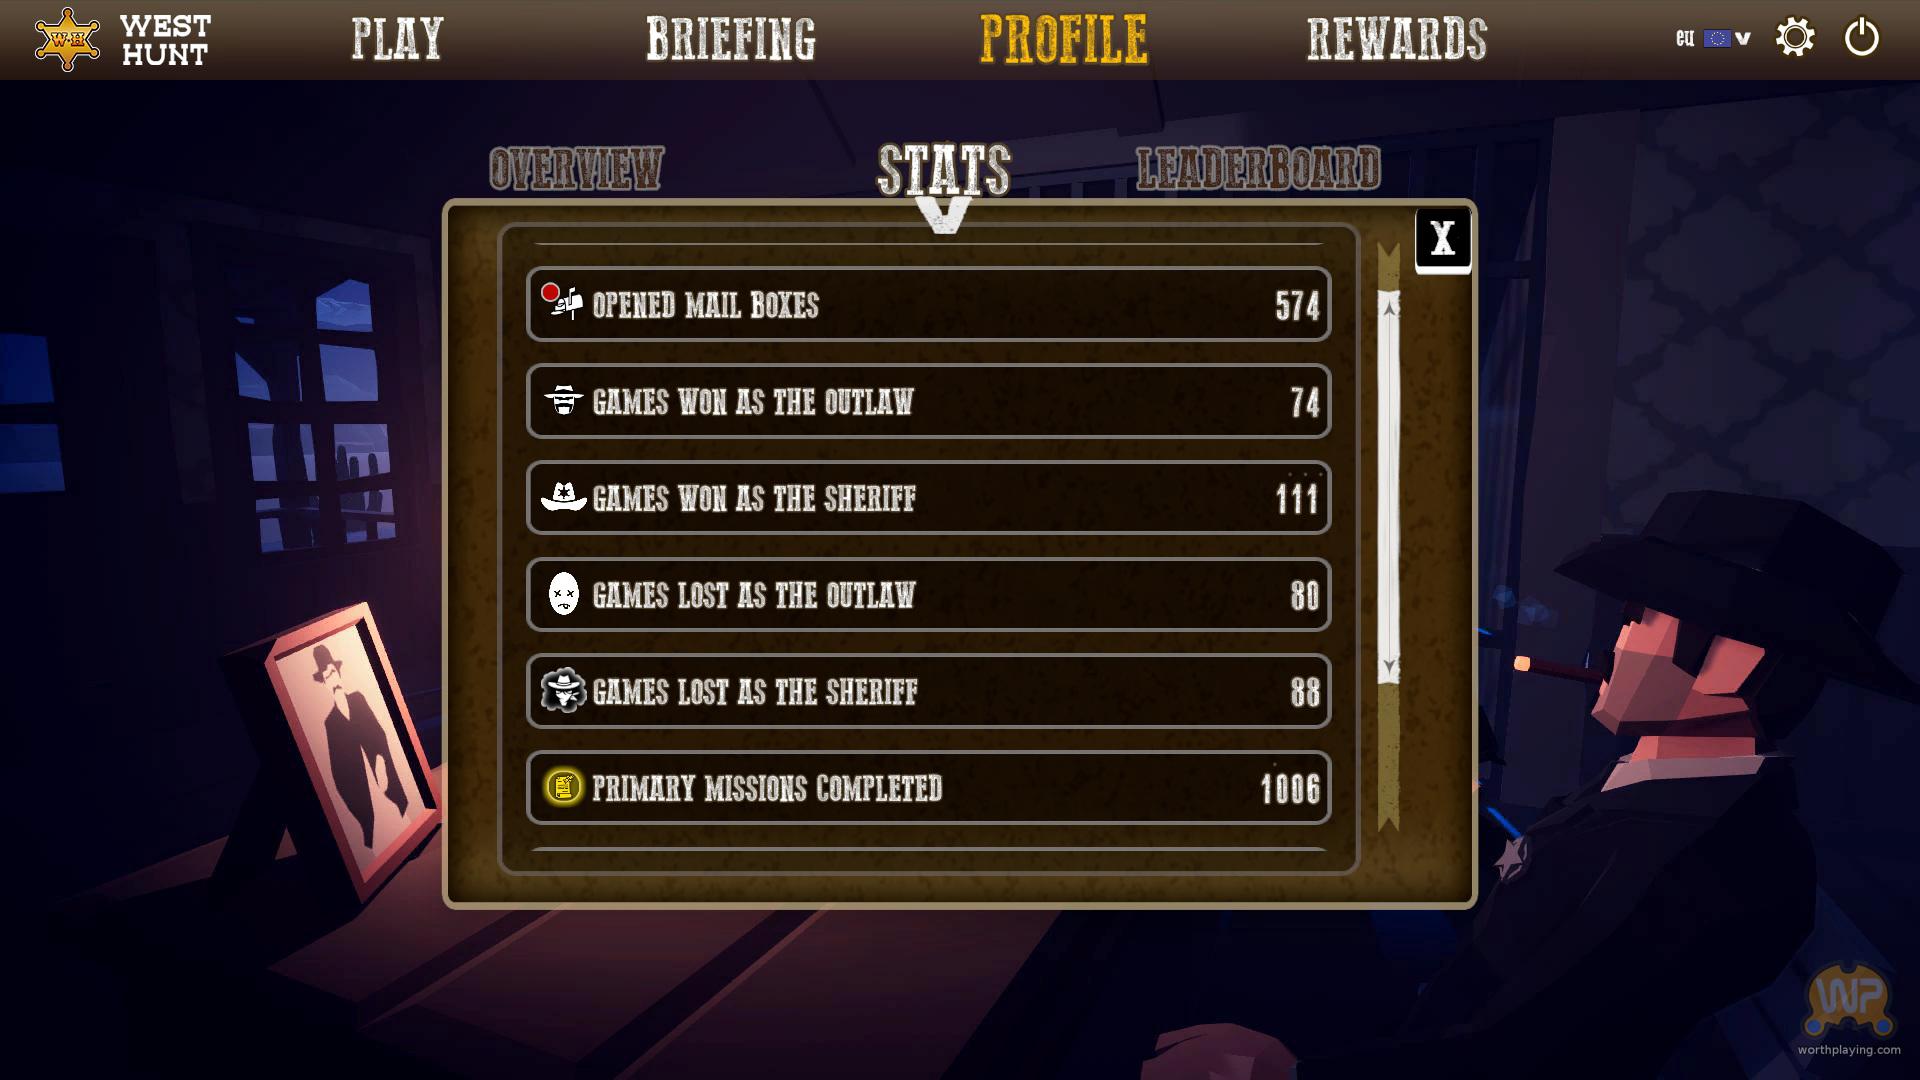Click the scrollbar down arrow
Viewport: 1920px width, 1080px height.
point(1389,667)
